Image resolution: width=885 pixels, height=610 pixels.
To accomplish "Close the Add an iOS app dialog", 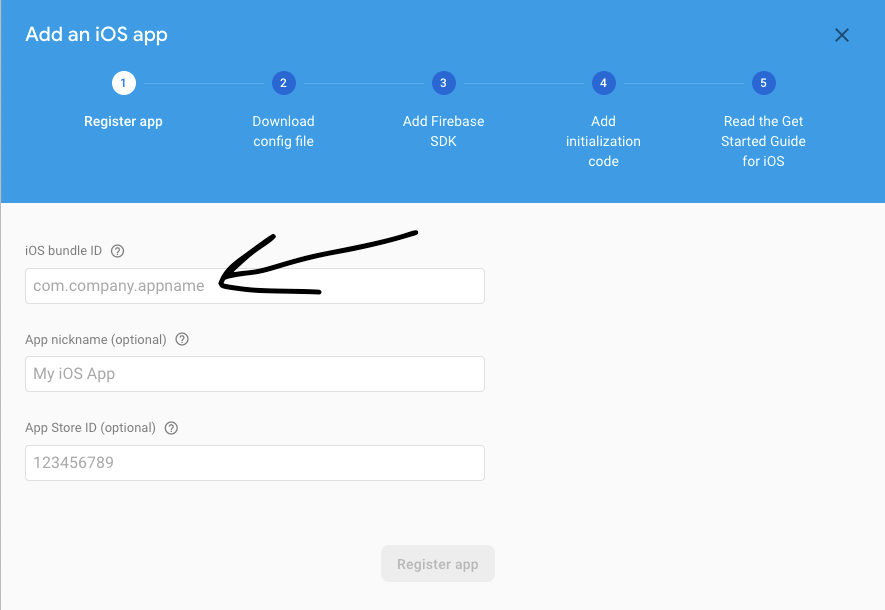I will (841, 35).
